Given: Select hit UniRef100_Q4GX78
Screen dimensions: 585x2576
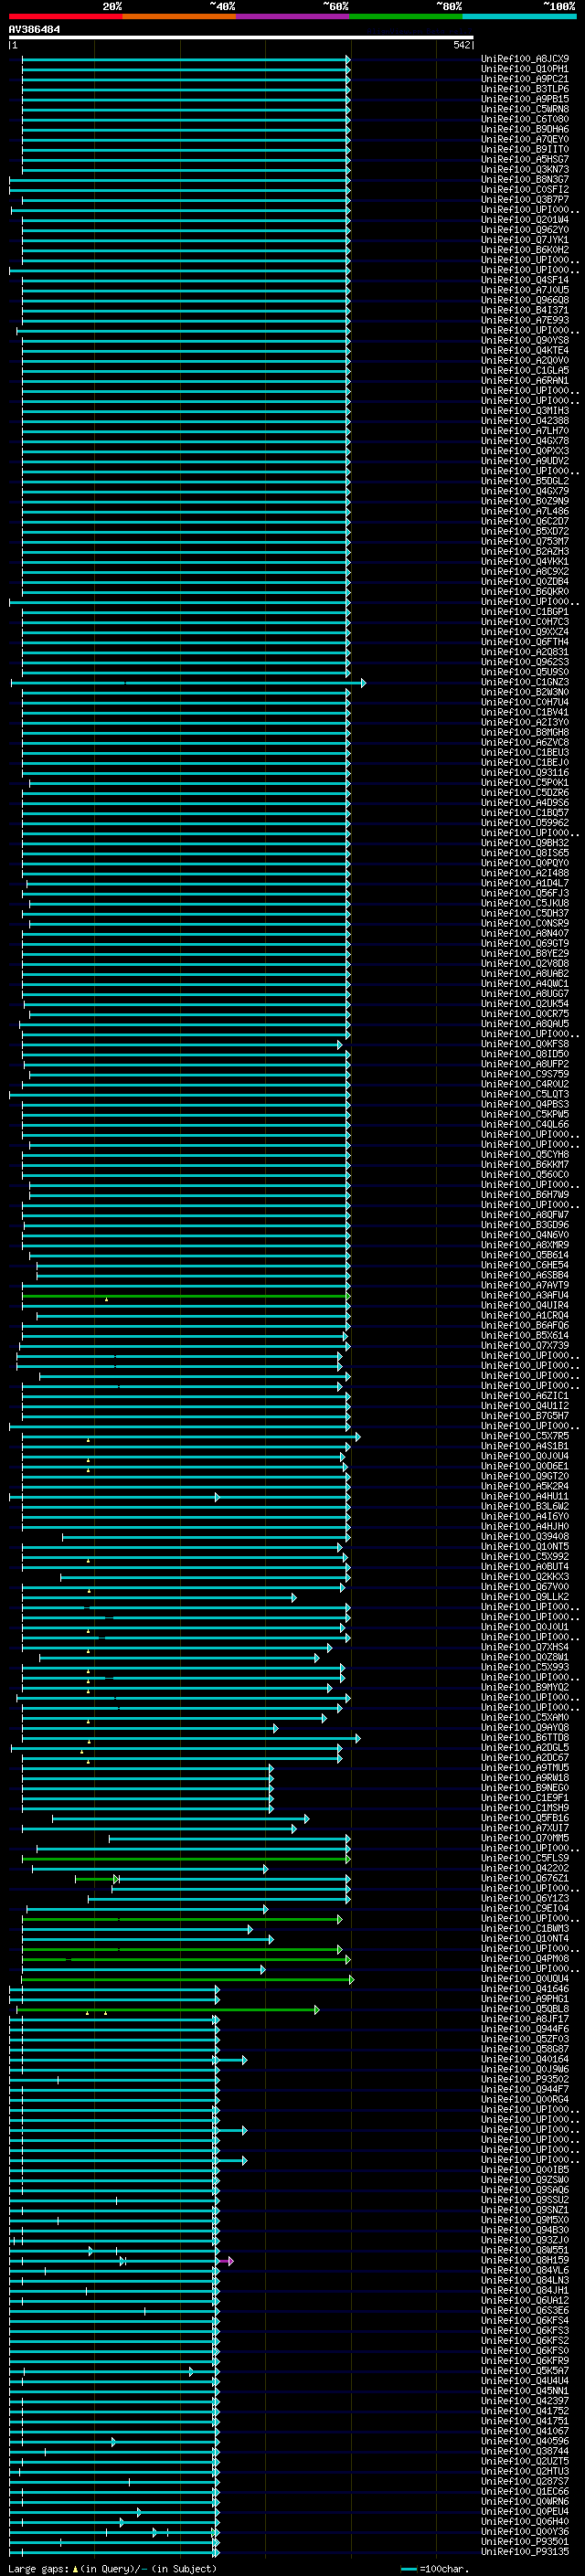Looking at the screenshot, I should point(525,441).
